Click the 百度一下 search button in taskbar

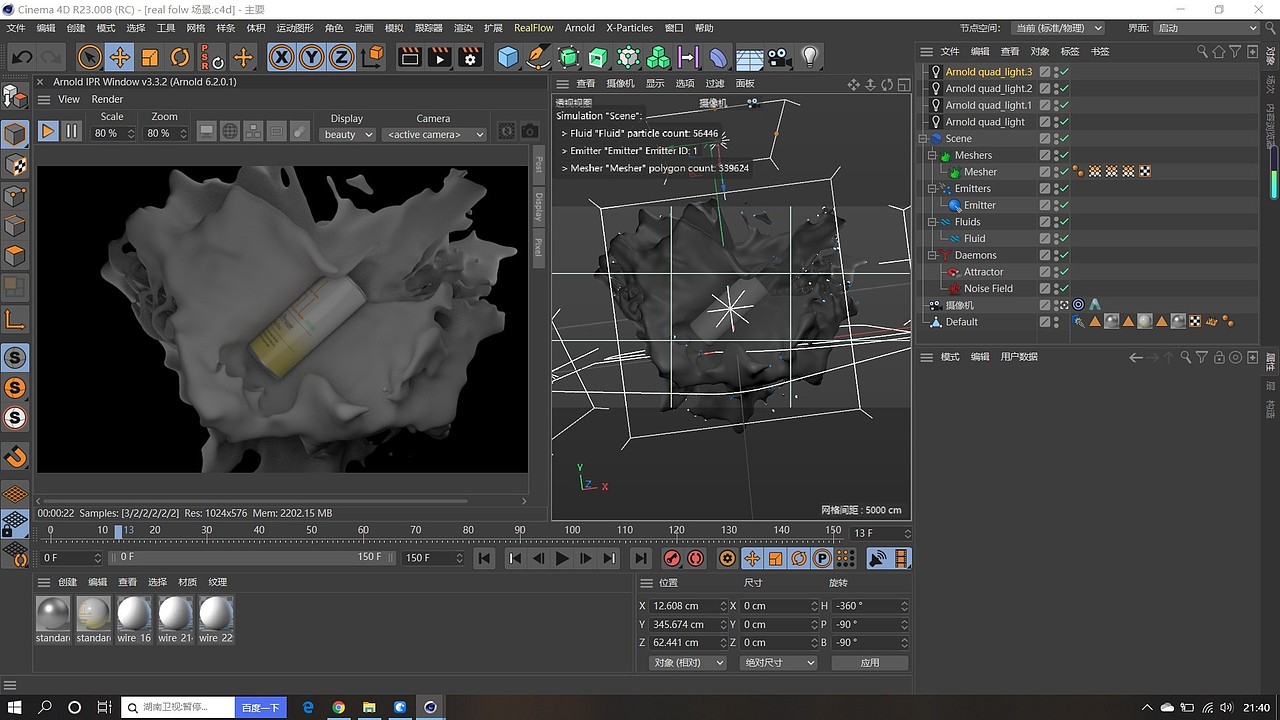pos(260,707)
